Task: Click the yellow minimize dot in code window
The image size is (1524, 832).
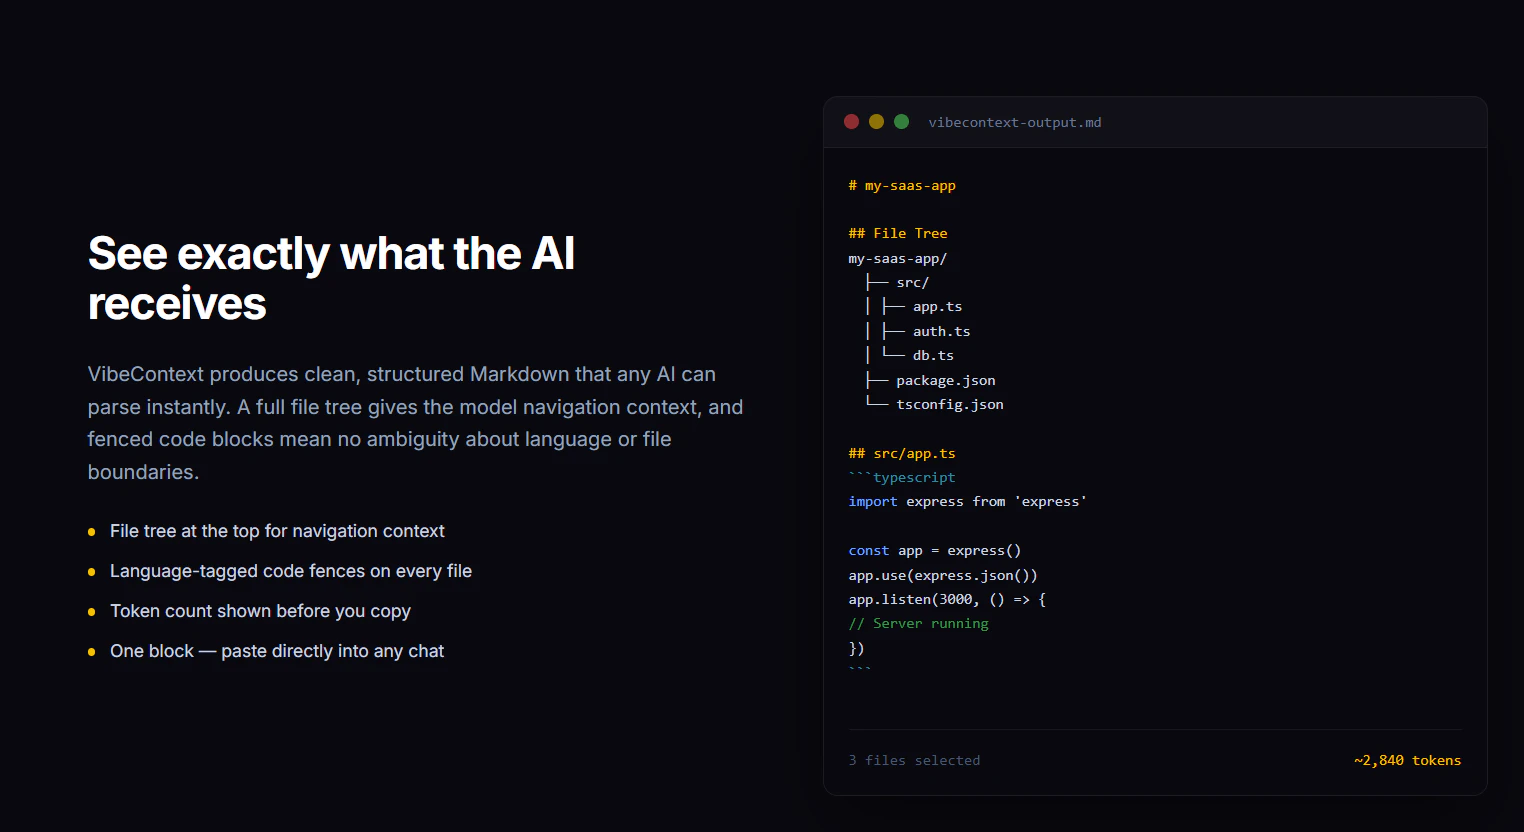Action: (x=877, y=122)
